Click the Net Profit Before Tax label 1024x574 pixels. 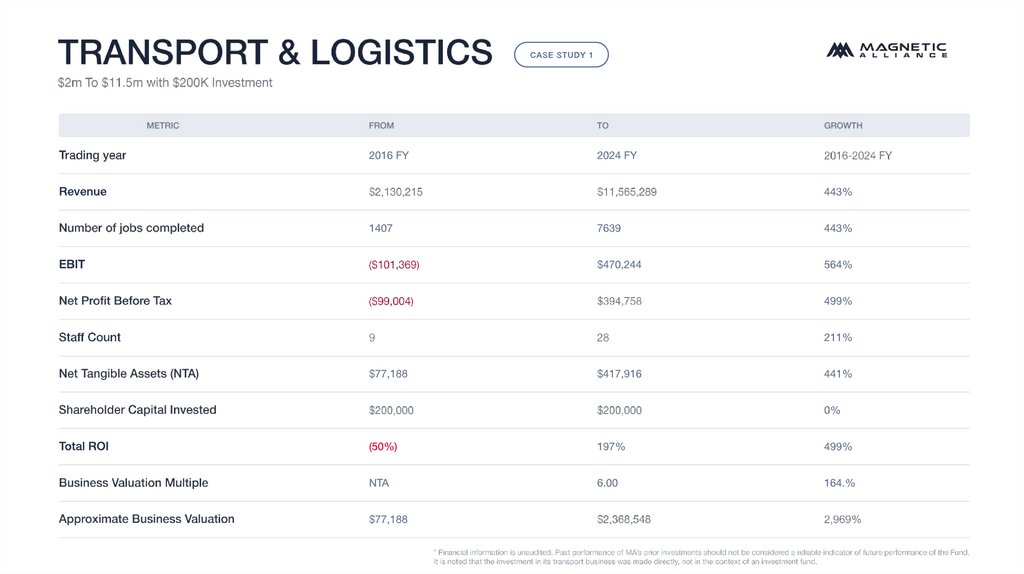pos(115,301)
